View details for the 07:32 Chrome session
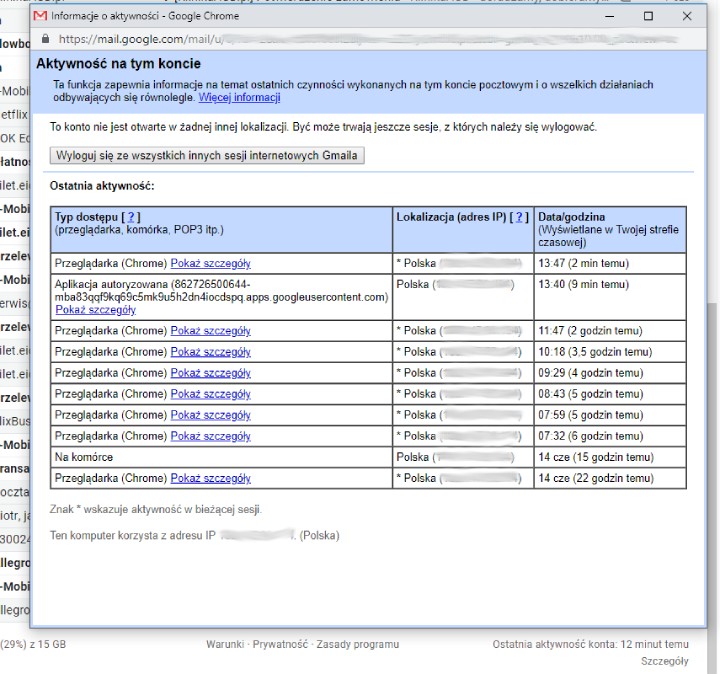Screen dimensions: 720x674 click(210, 436)
